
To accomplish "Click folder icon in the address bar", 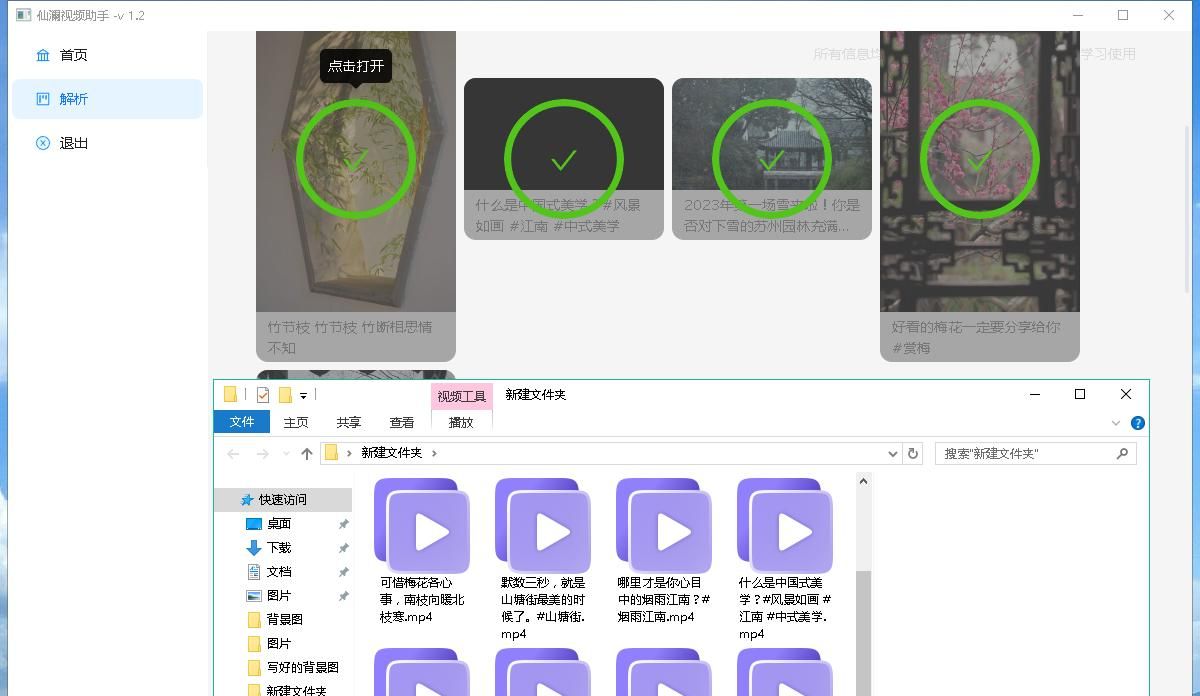I will tap(332, 453).
